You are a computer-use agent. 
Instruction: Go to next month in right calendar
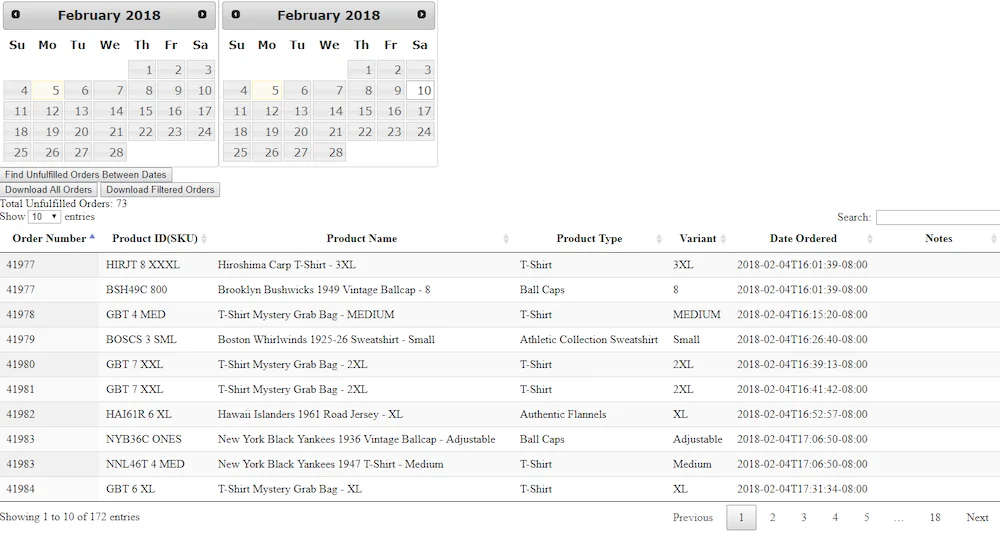[x=421, y=15]
